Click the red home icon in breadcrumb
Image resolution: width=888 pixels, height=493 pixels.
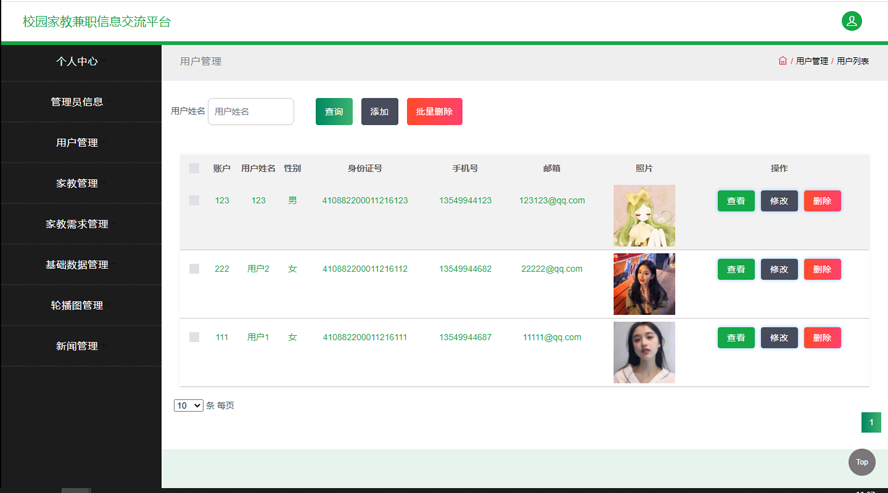tap(782, 61)
